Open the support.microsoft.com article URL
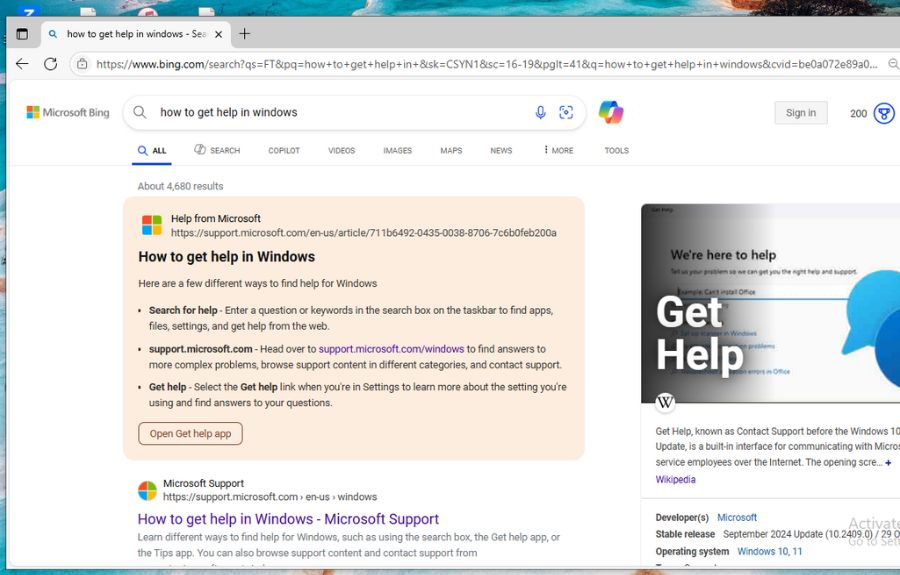Viewport: 900px width, 575px height. tap(363, 233)
